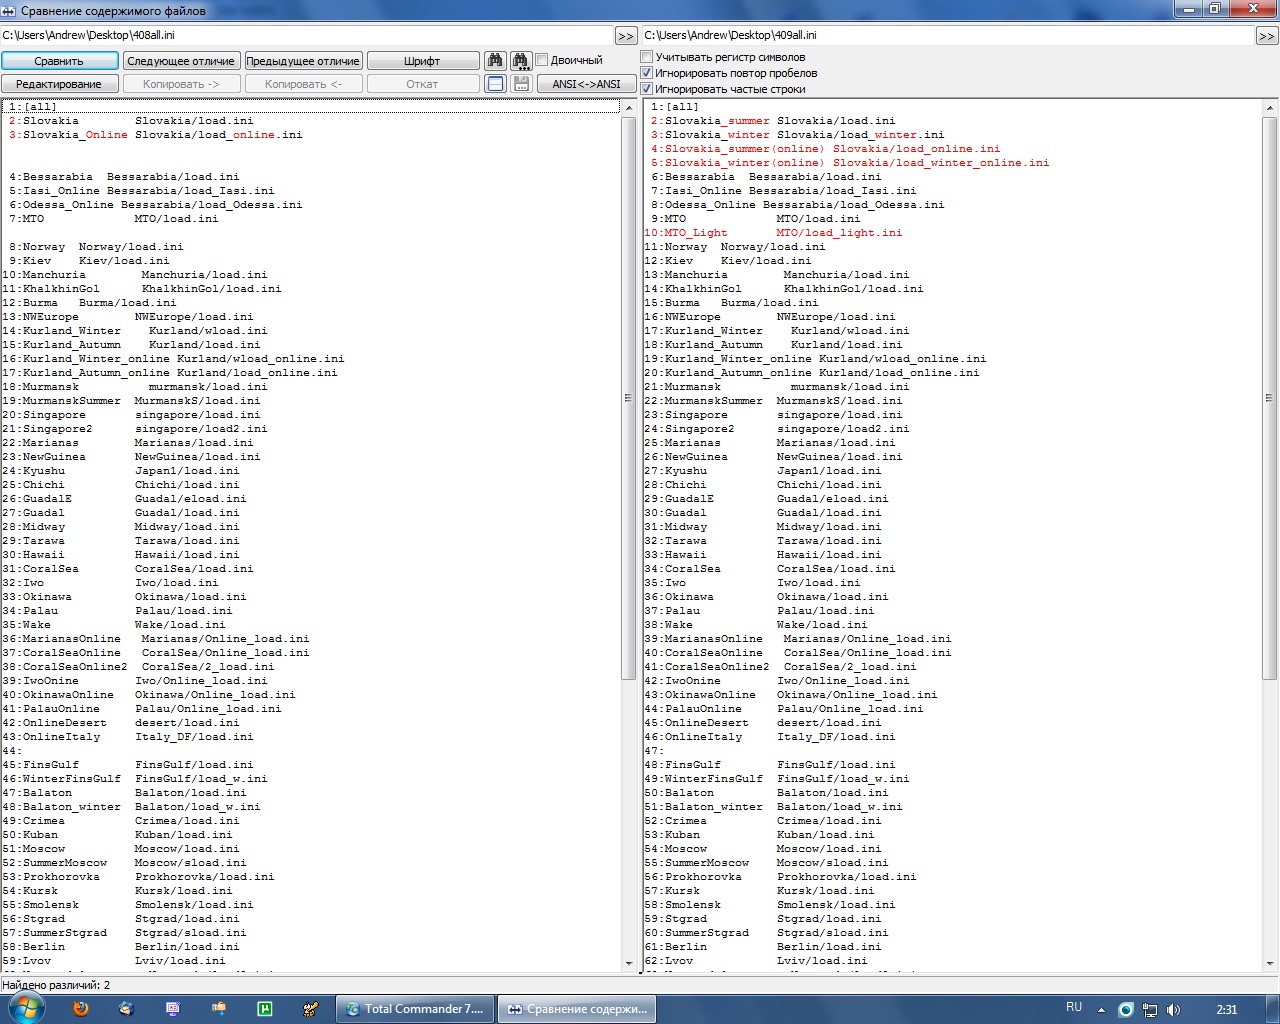Image resolution: width=1280 pixels, height=1024 pixels.
Task: Click the status text Найдено различий: 2
Action: (56, 985)
